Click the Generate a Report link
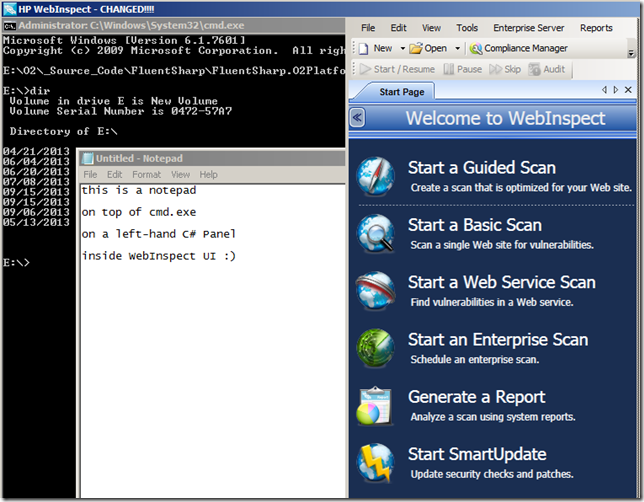The image size is (644, 502). 476,397
